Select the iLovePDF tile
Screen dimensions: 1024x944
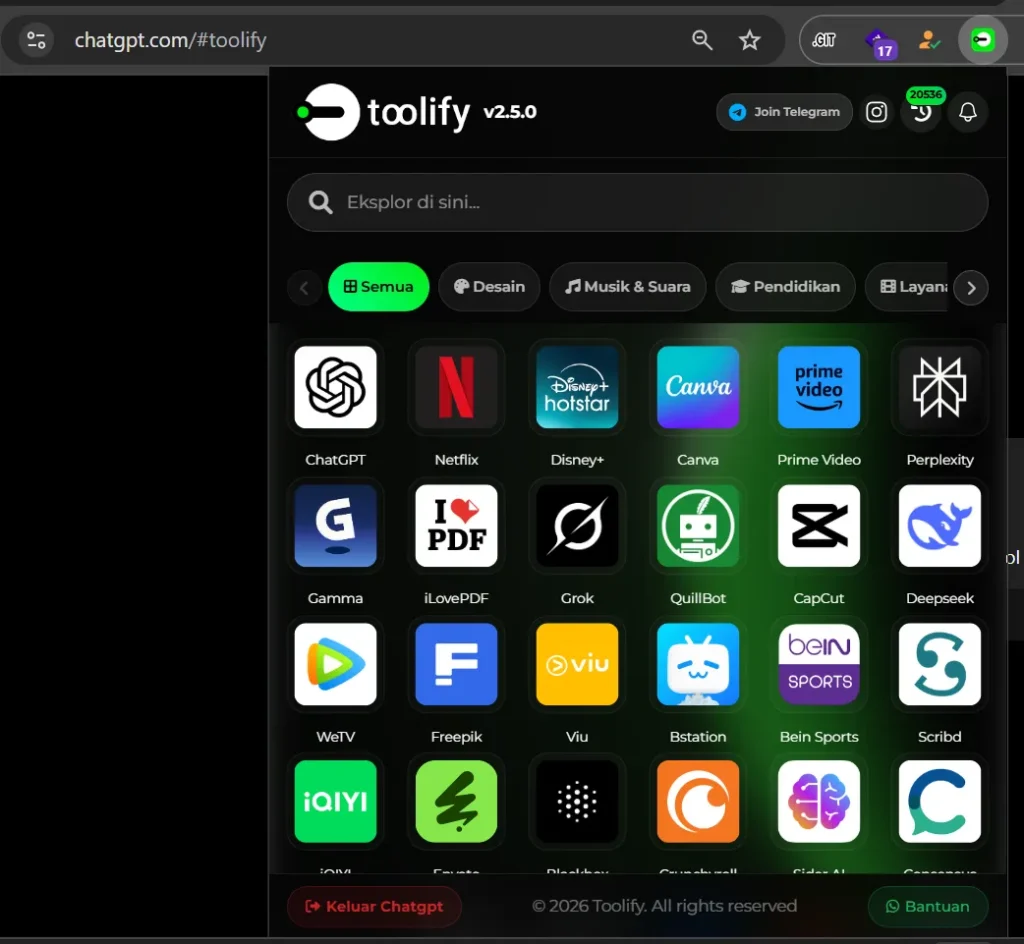(x=456, y=526)
